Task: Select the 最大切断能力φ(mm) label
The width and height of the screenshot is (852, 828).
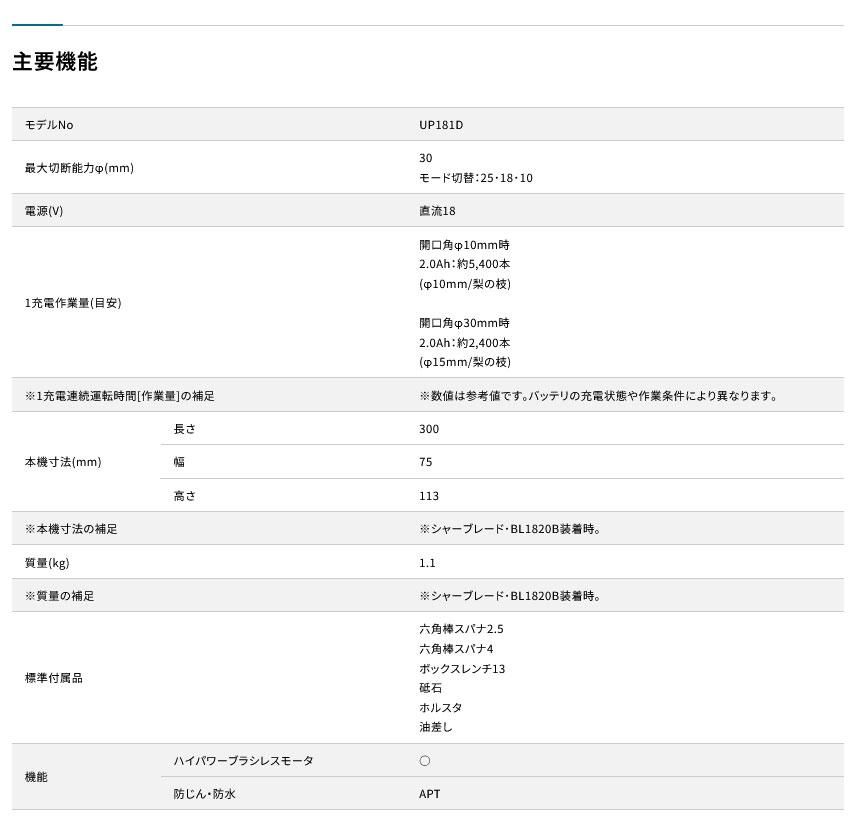Action: point(79,168)
